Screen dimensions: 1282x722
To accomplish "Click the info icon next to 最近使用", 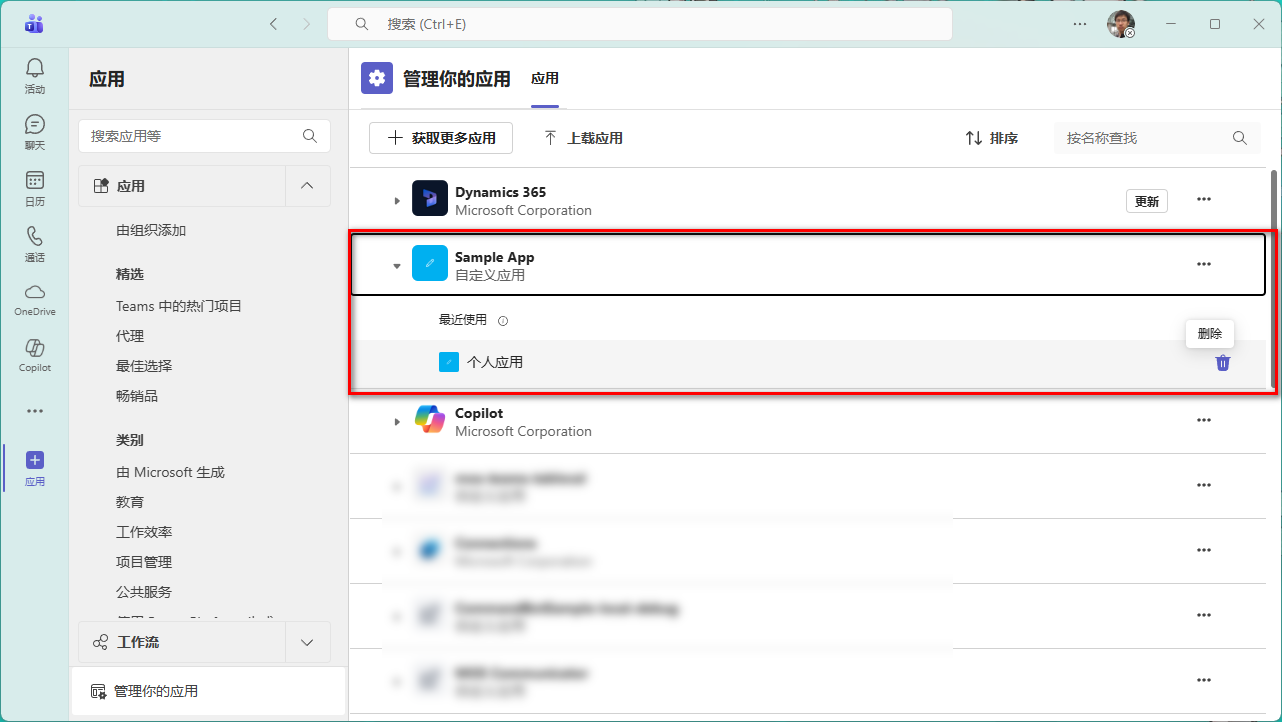I will pos(503,321).
